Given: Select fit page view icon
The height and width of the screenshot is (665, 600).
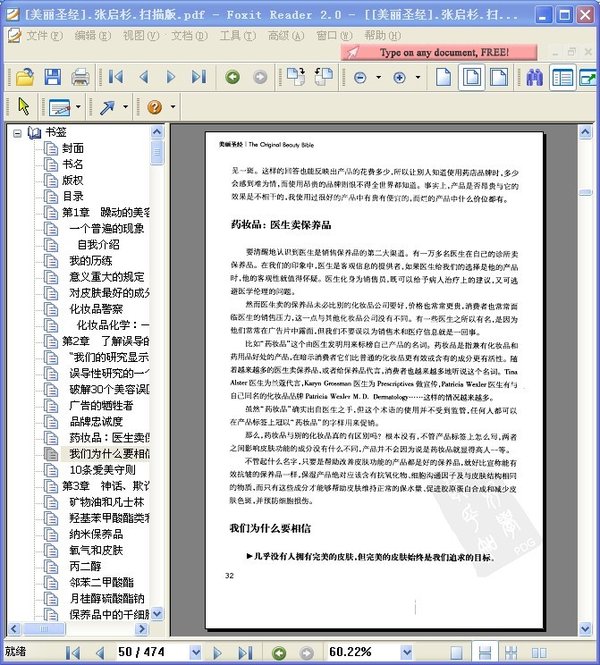Looking at the screenshot, I should click(472, 77).
